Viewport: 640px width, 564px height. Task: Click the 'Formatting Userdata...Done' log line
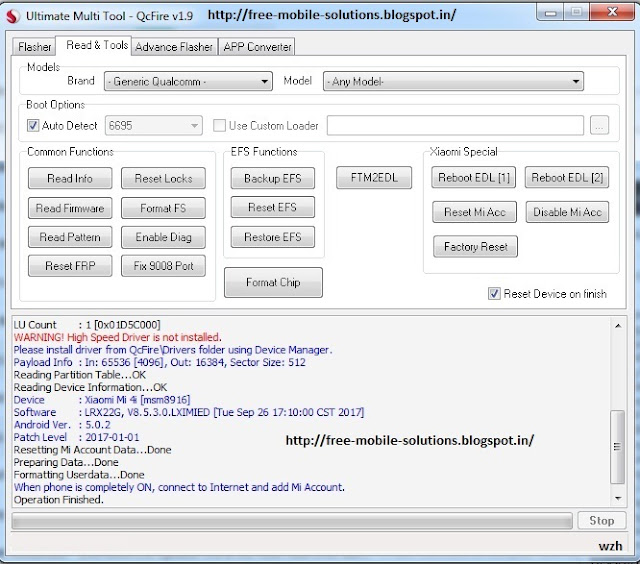[x=79, y=475]
